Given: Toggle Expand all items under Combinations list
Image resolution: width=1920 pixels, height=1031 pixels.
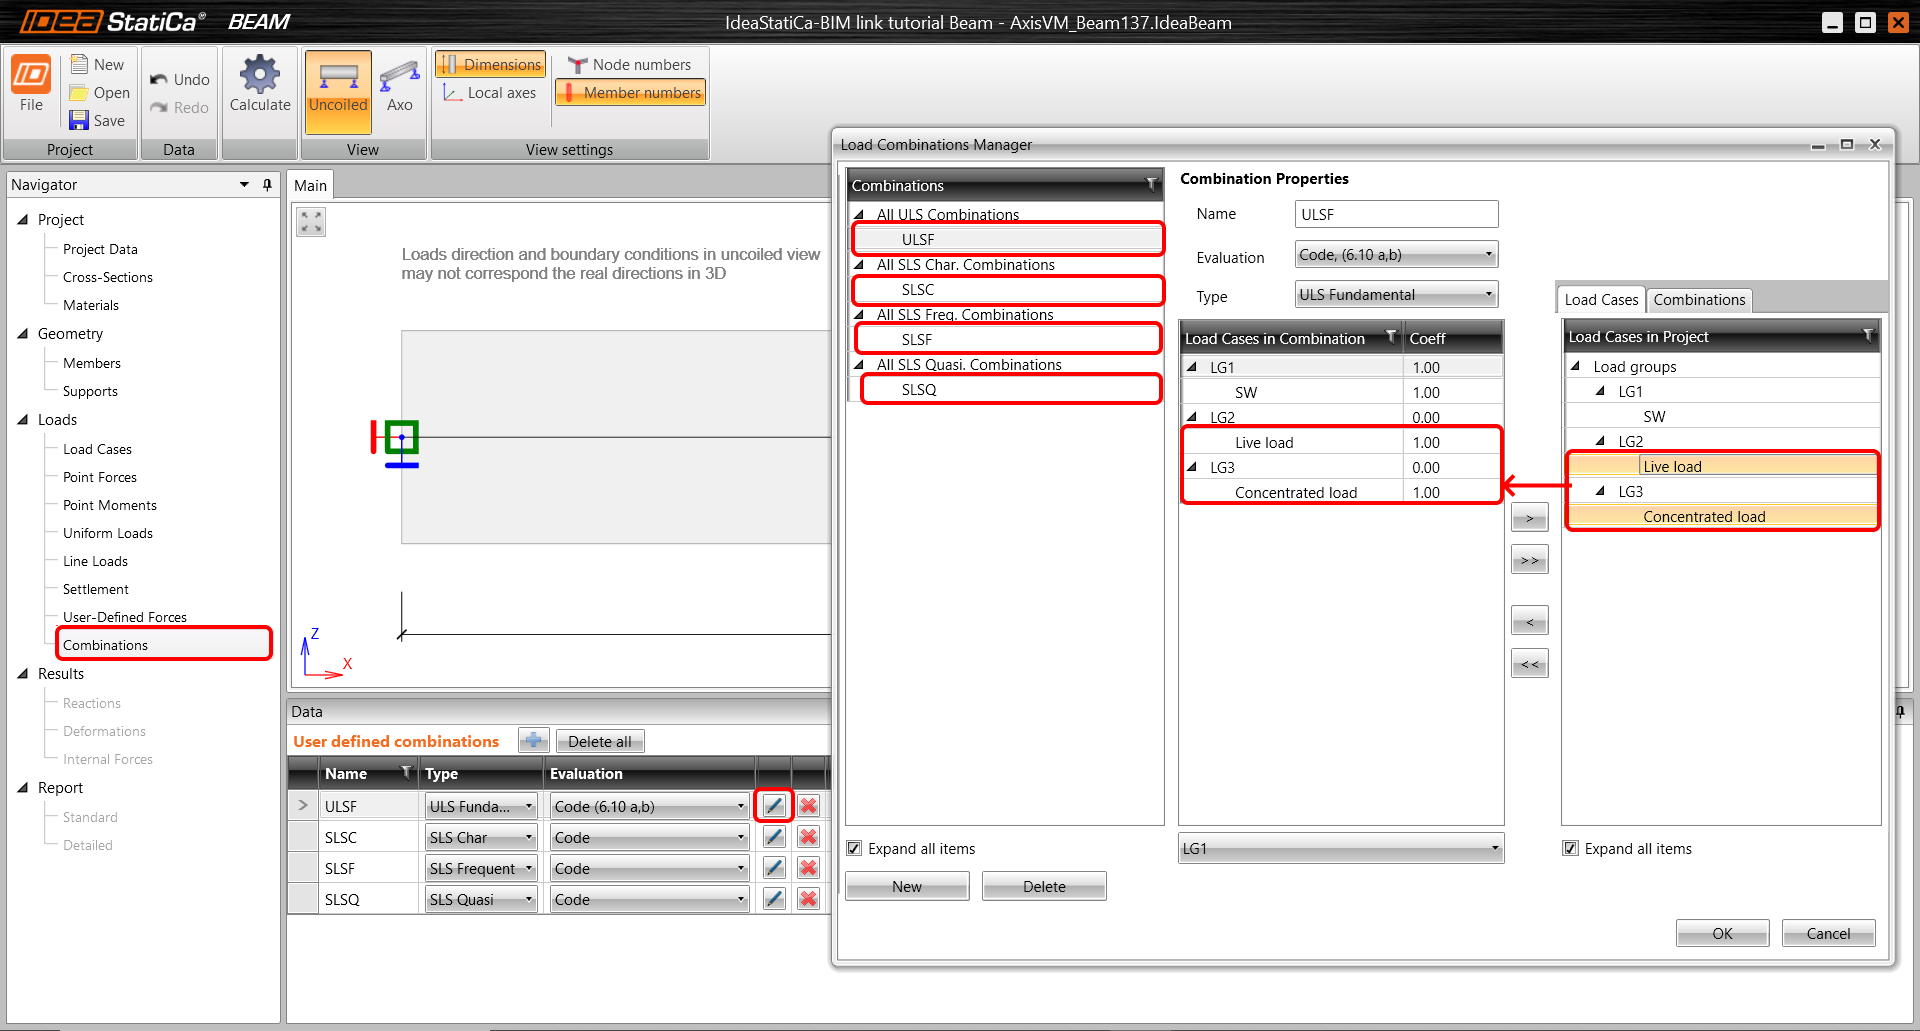Looking at the screenshot, I should click(854, 848).
